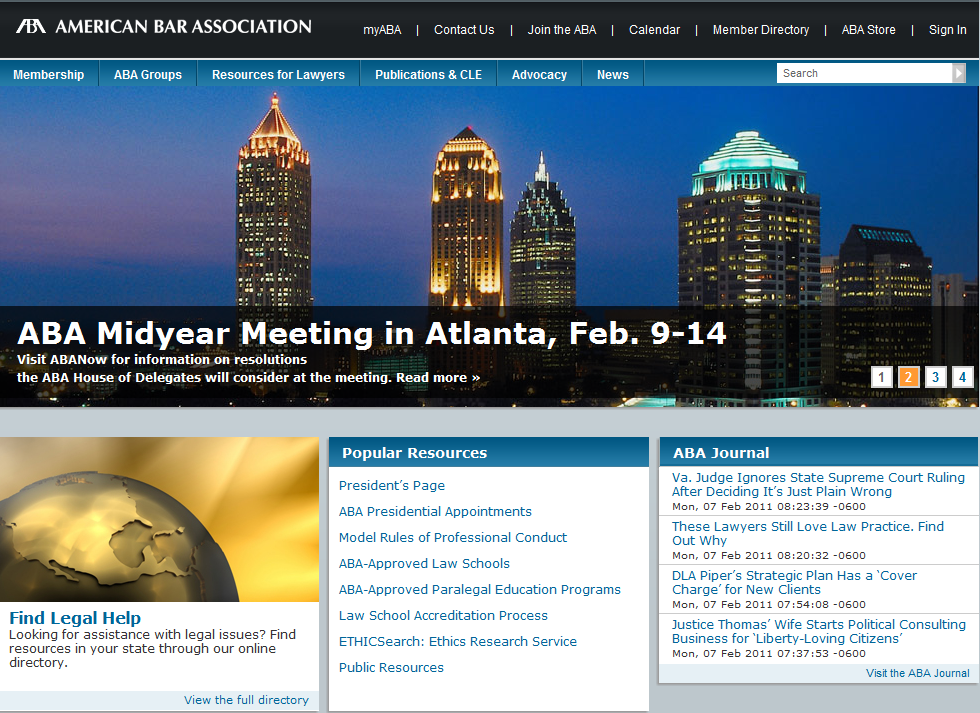Show slide 1 of the banner
This screenshot has width=980, height=713.
point(881,377)
